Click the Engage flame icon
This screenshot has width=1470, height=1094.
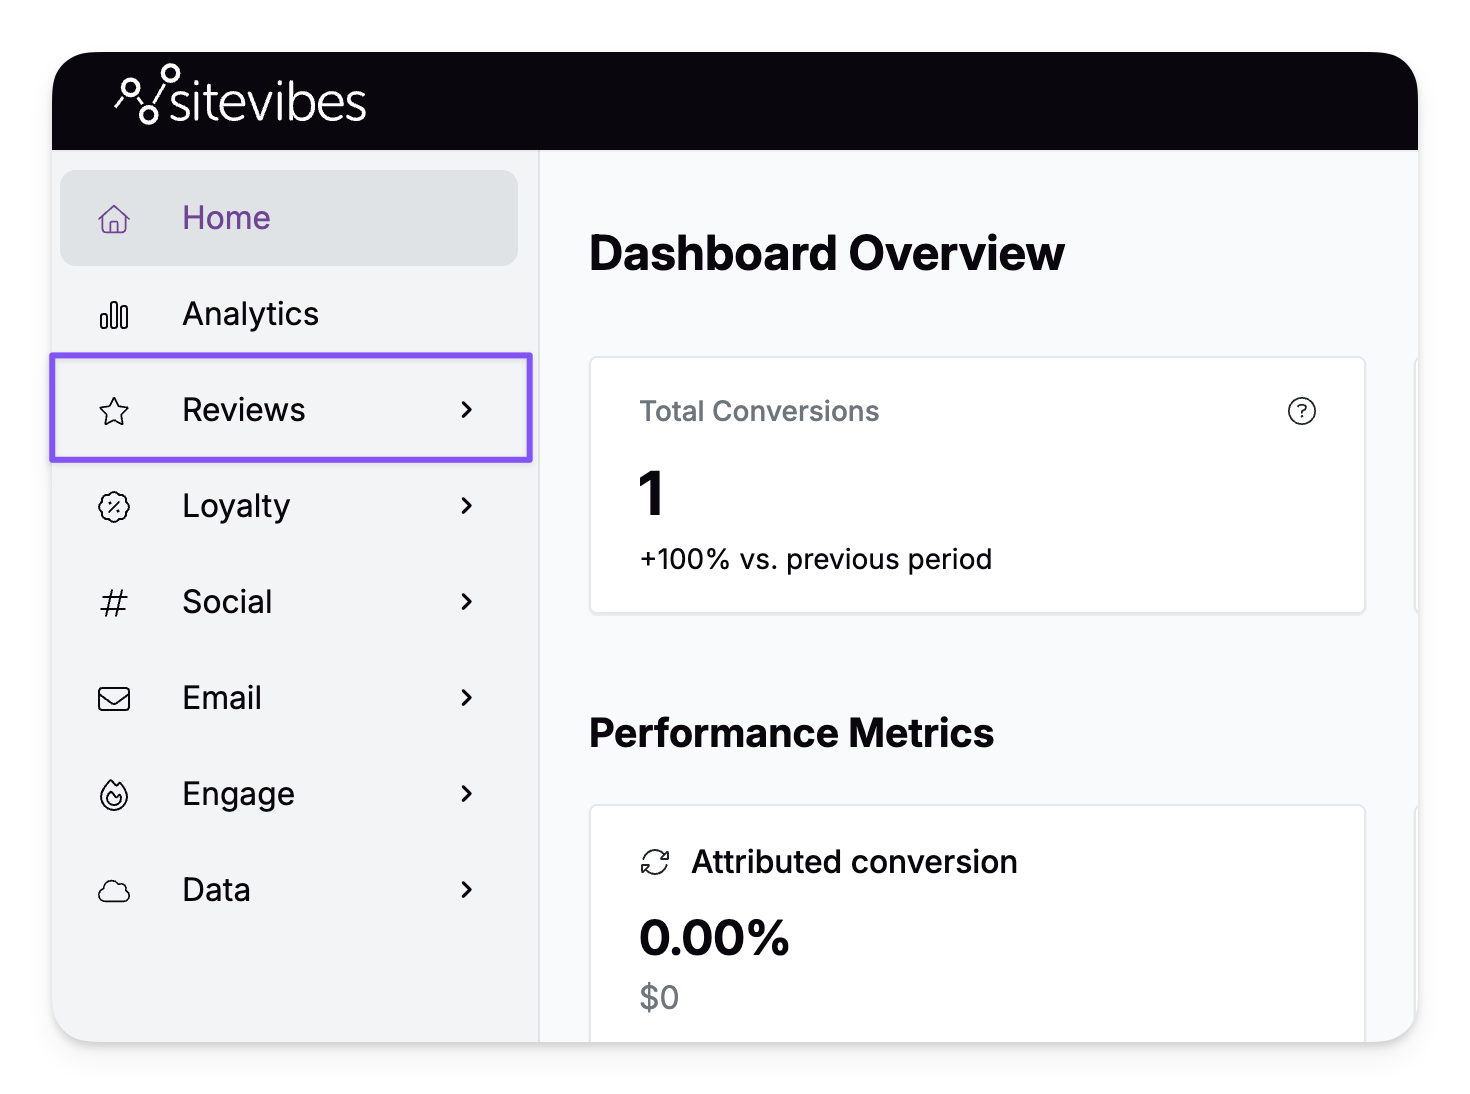pos(114,795)
